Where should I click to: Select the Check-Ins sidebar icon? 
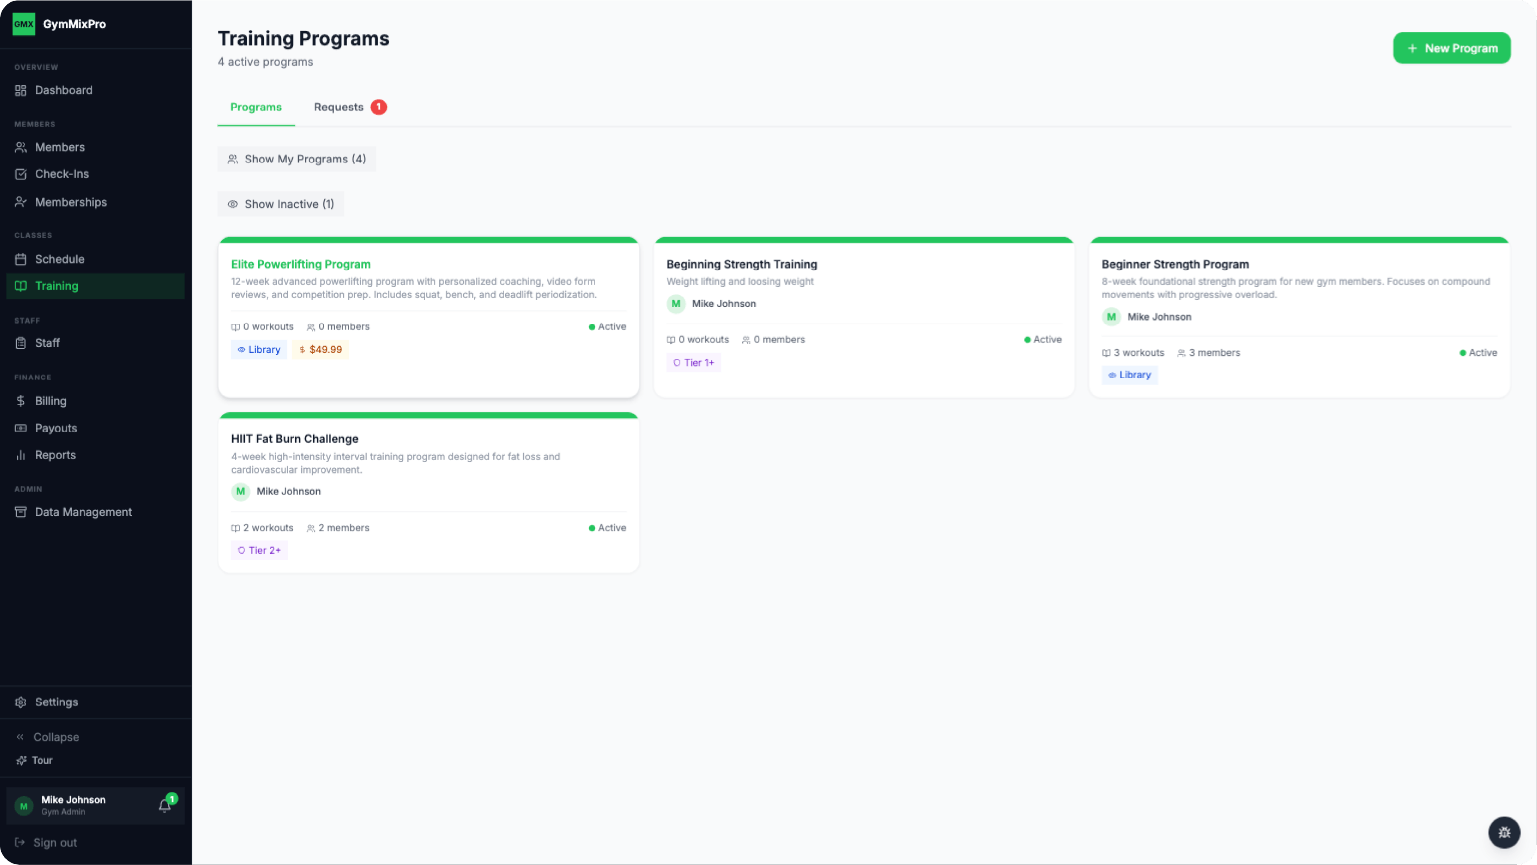click(x=21, y=174)
